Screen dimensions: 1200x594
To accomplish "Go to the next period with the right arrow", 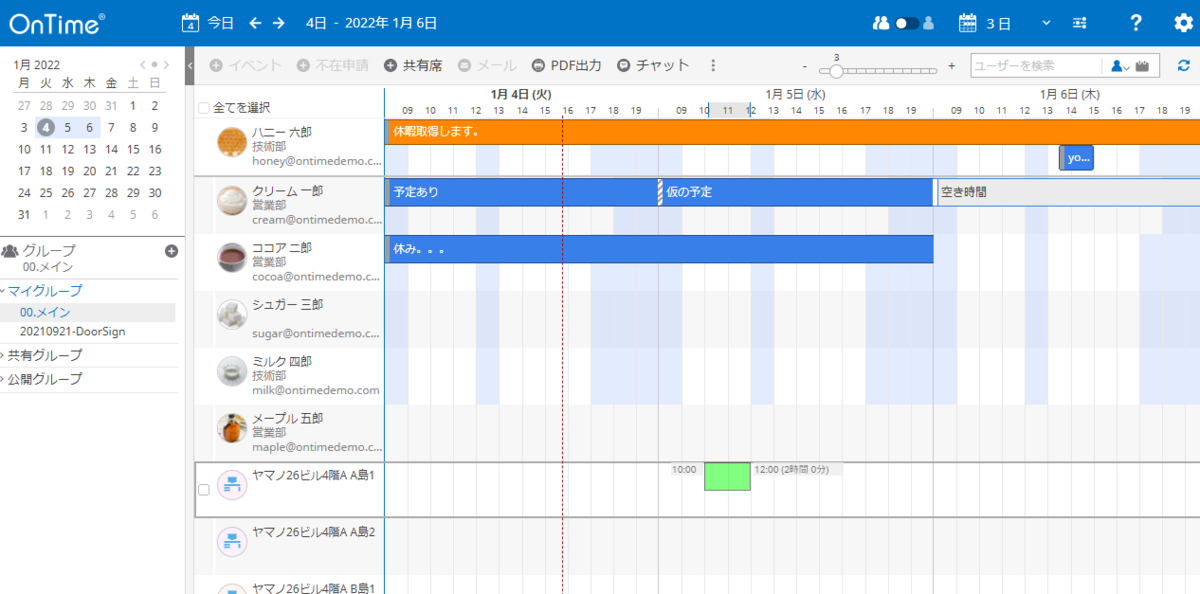I will pyautogui.click(x=279, y=23).
